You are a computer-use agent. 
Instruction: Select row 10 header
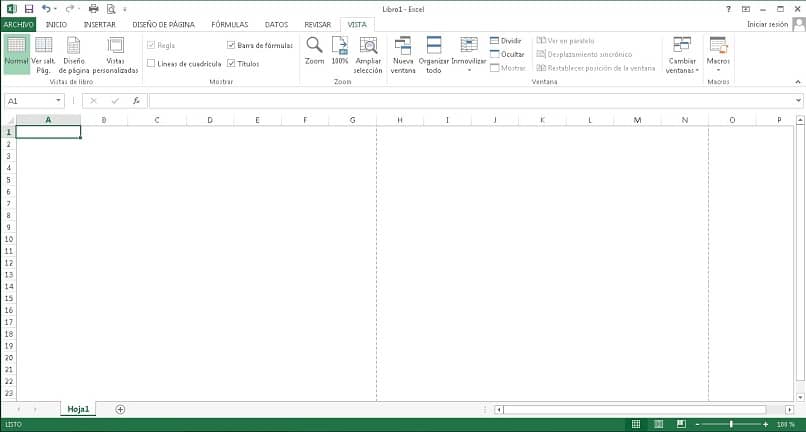[8, 239]
